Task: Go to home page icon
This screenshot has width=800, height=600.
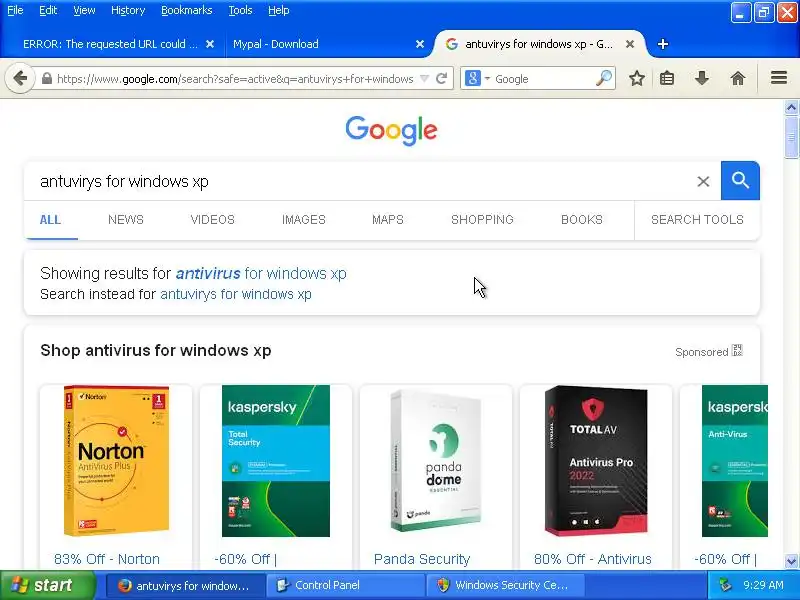Action: [x=738, y=79]
